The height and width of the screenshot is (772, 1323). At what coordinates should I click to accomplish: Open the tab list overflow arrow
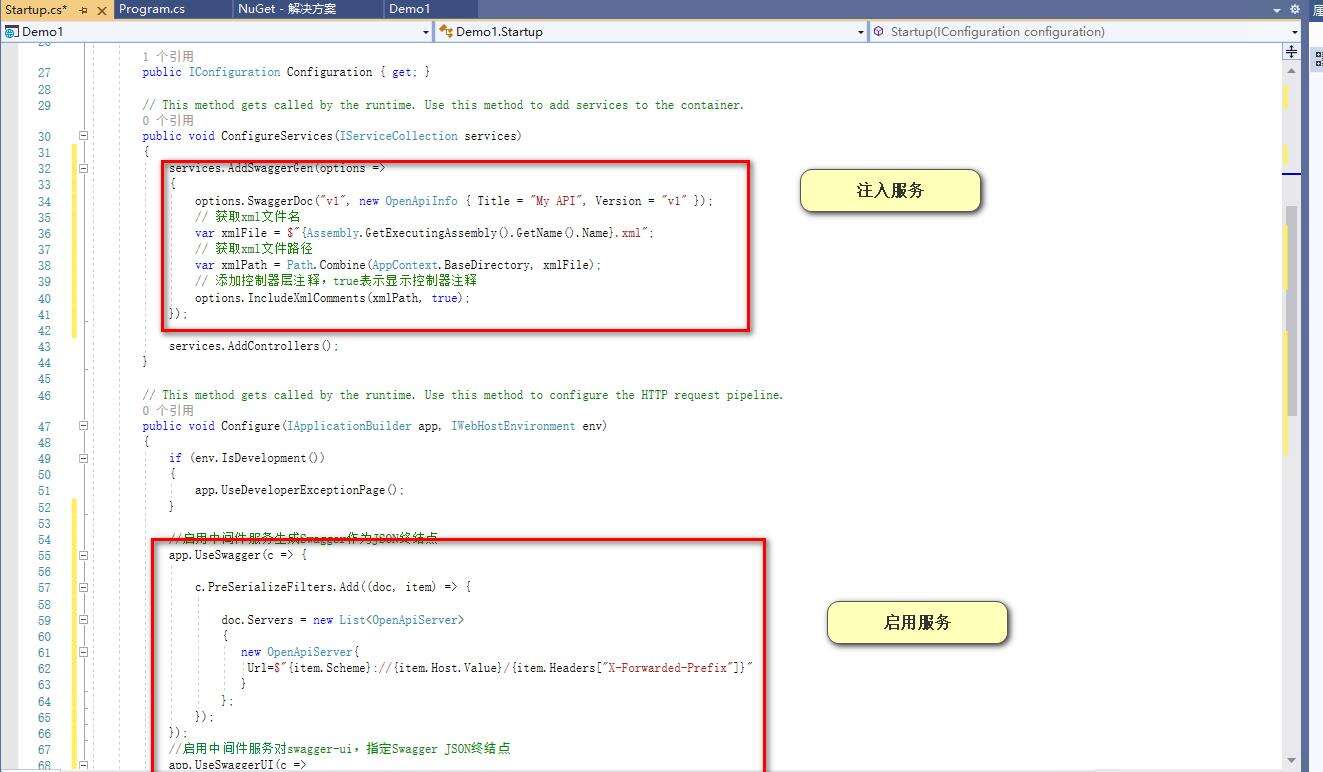[x=1277, y=10]
